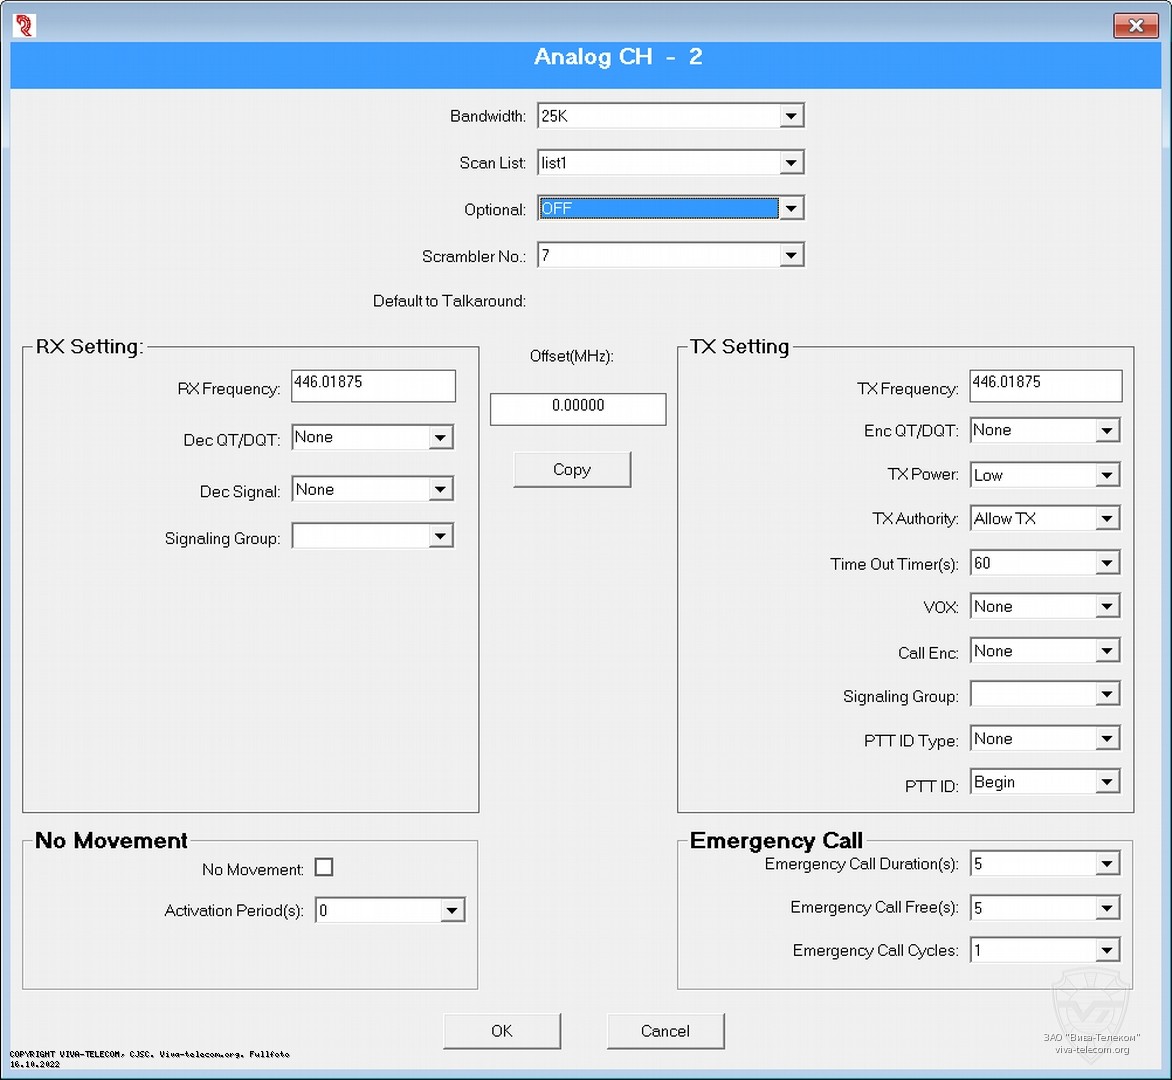Expand the Scan List dropdown
Image resolution: width=1172 pixels, height=1080 pixels.
(x=791, y=163)
